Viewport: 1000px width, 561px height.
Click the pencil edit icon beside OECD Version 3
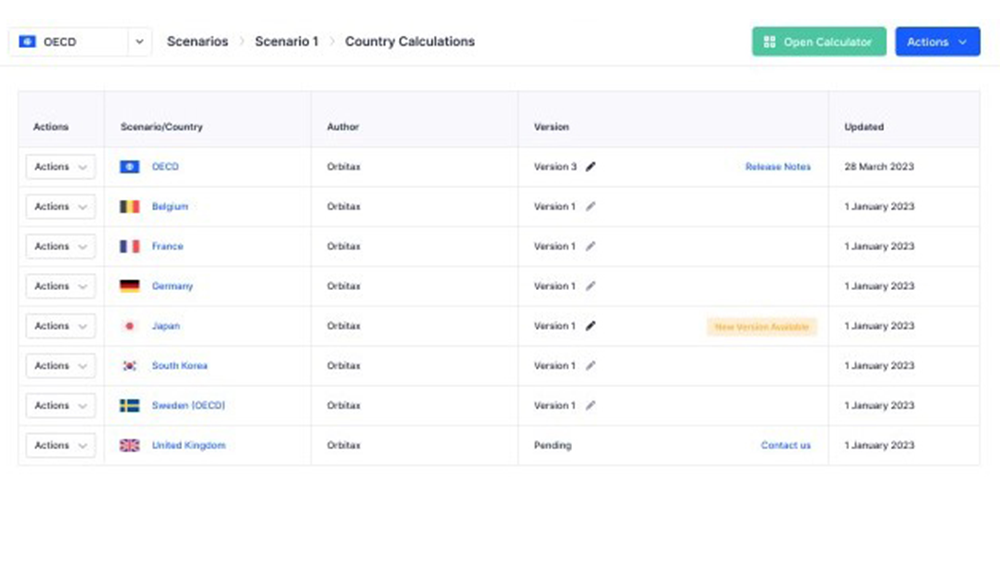590,167
